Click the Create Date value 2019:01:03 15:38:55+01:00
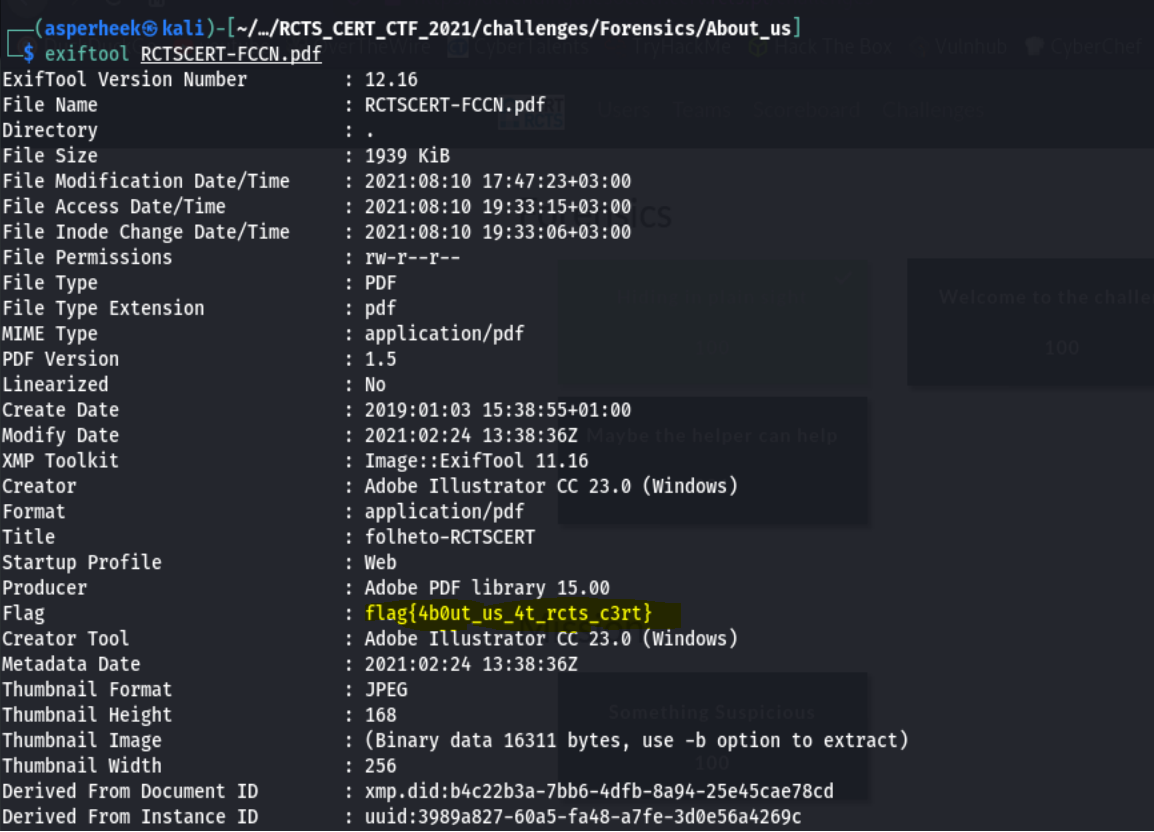 498,410
